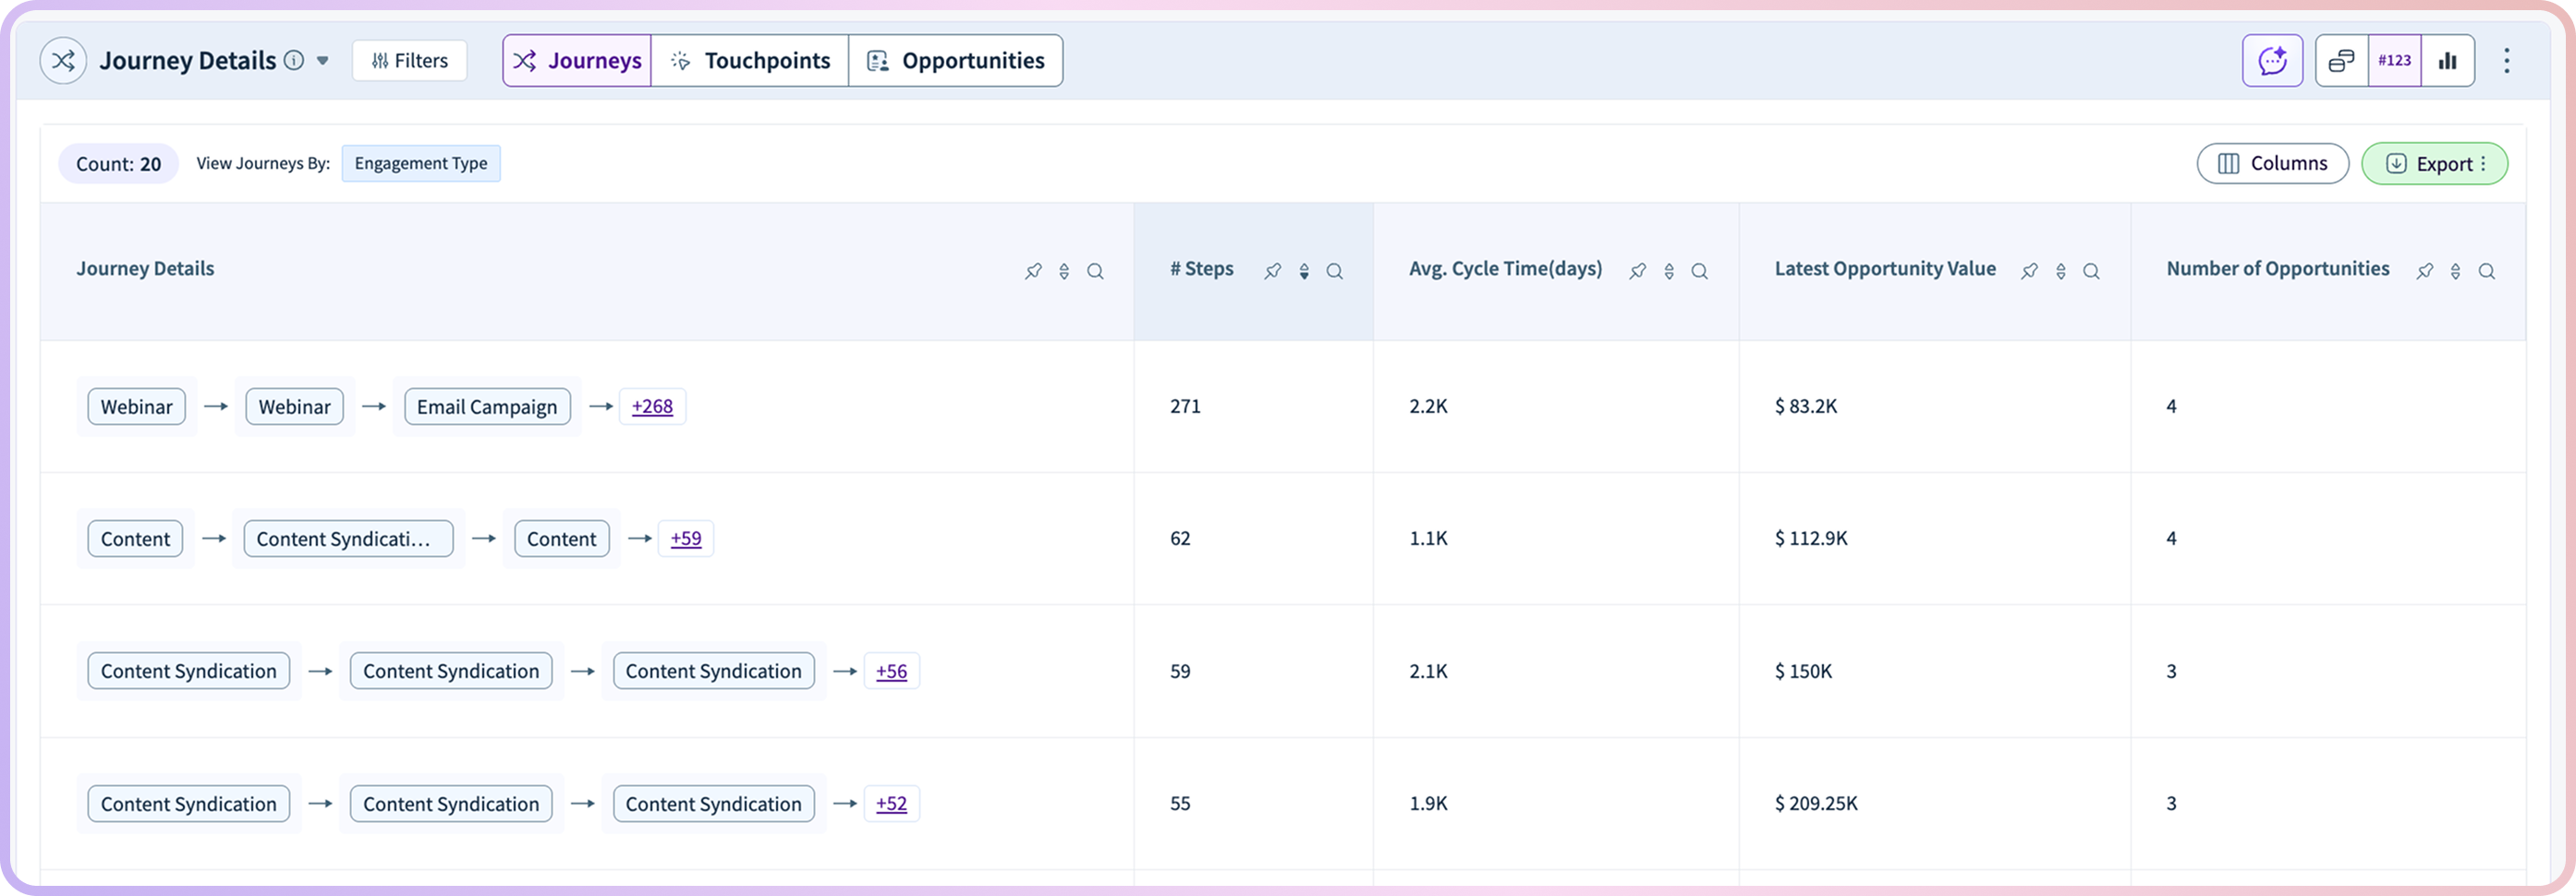Pin the Avg. Cycle Time column
Image resolution: width=2576 pixels, height=896 pixels.
point(1638,271)
